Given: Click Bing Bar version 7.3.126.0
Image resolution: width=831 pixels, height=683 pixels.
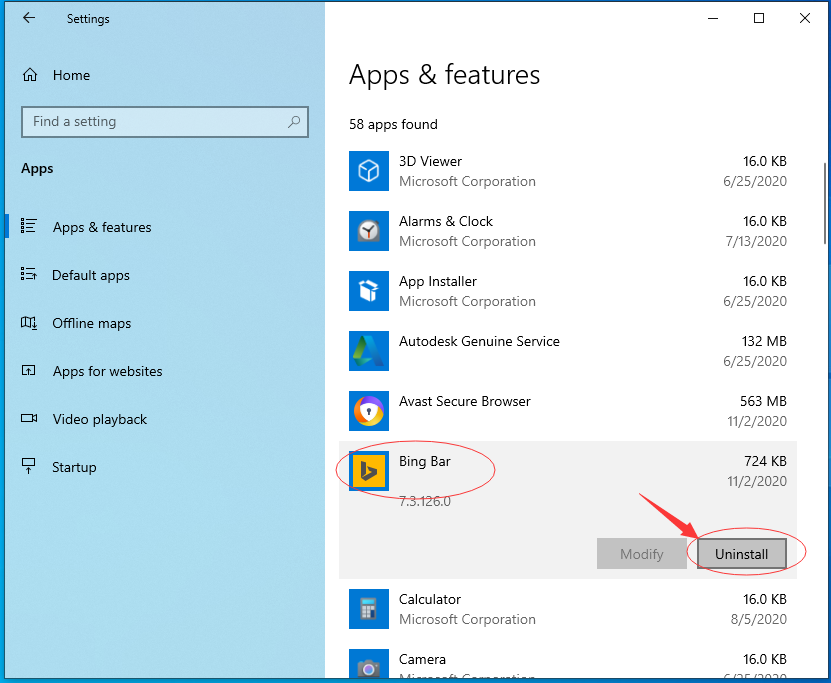Looking at the screenshot, I should 425,501.
